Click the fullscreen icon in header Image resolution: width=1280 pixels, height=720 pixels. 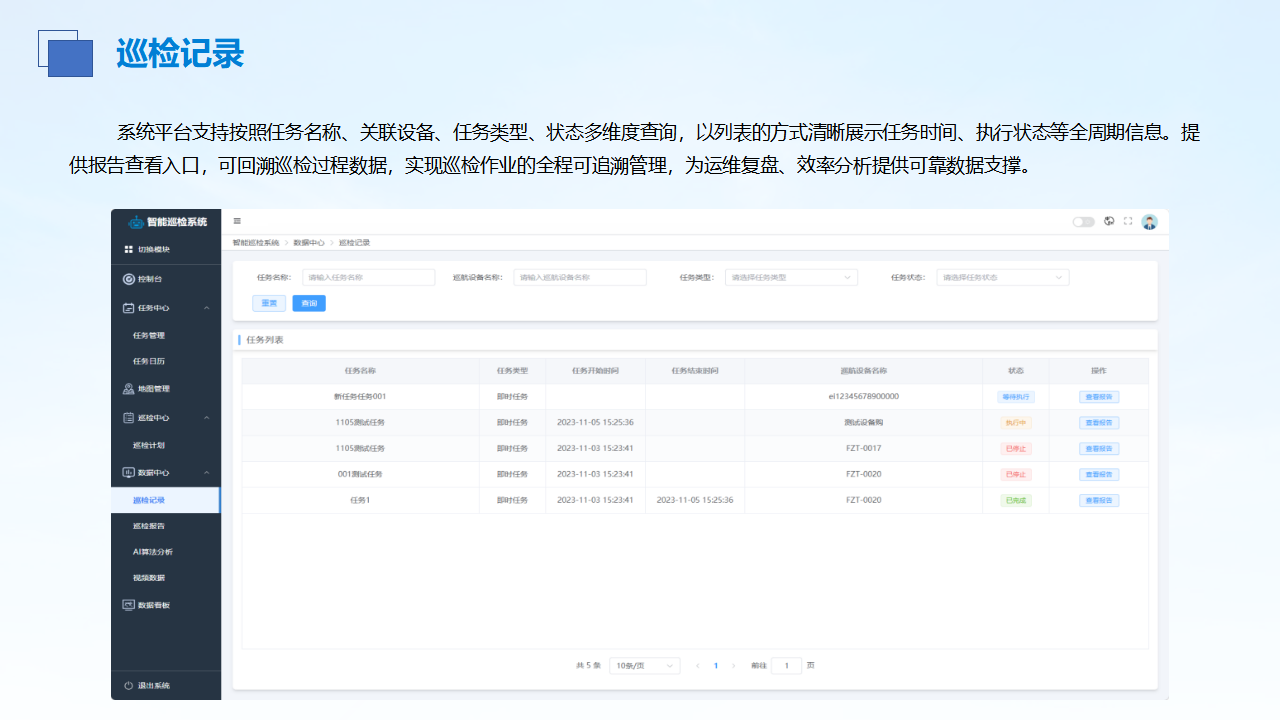click(1128, 221)
